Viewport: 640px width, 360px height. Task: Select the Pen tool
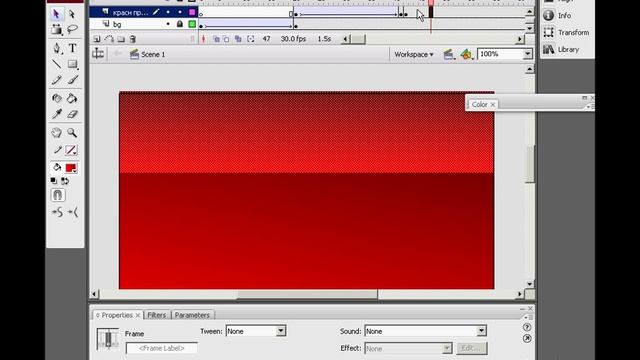[x=56, y=48]
